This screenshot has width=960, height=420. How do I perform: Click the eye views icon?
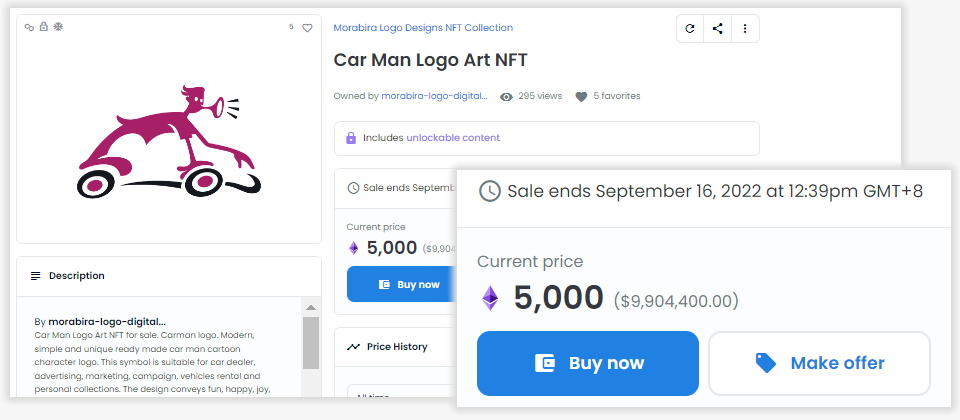(x=506, y=97)
